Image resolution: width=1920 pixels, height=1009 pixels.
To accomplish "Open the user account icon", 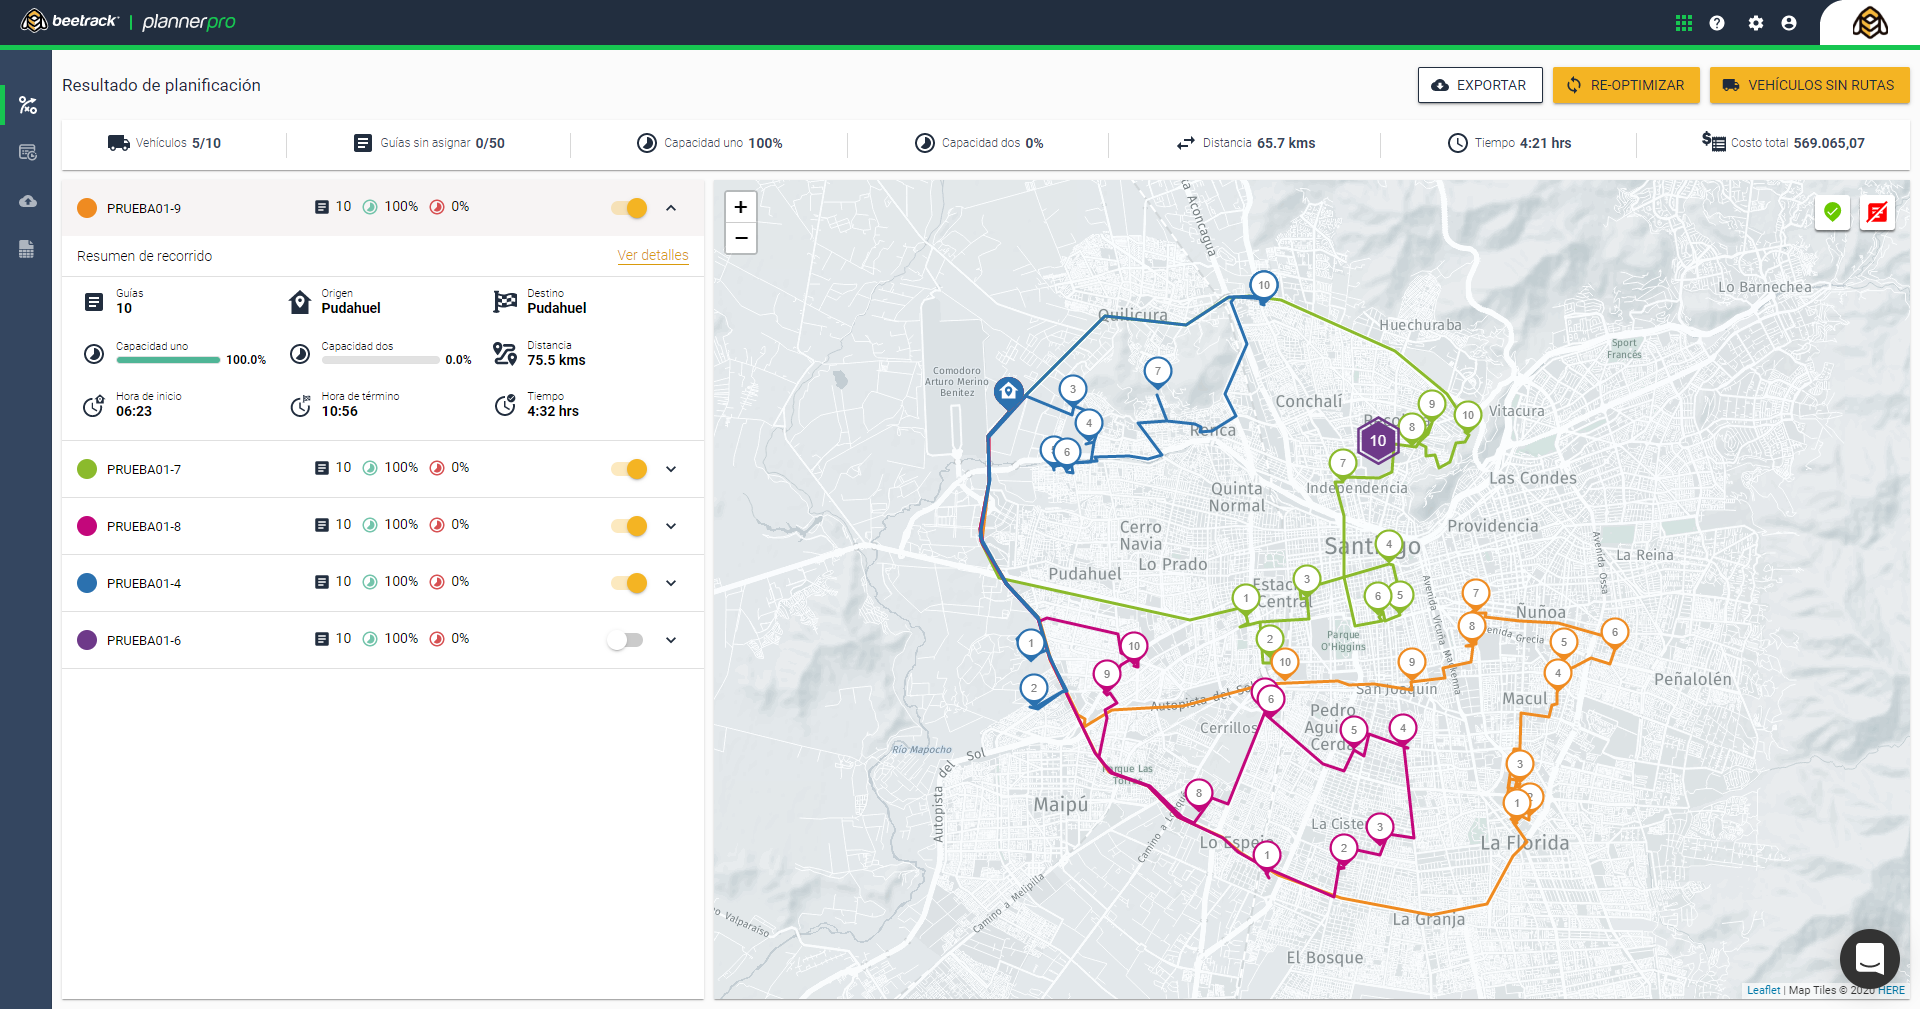I will (x=1789, y=23).
